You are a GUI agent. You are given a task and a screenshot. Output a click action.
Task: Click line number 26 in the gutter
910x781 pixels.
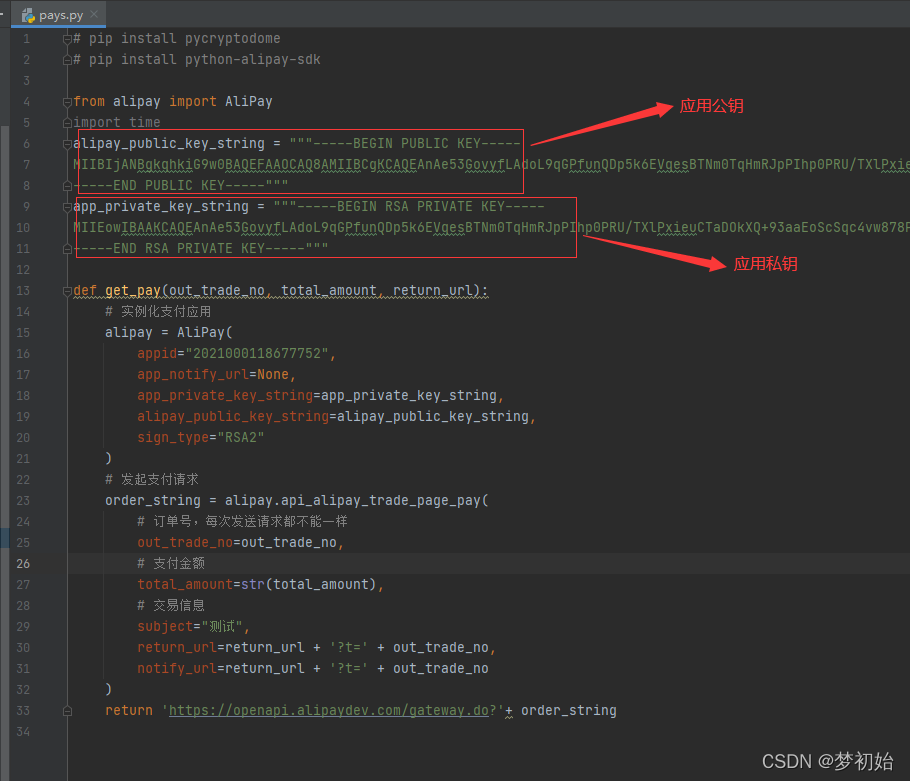23,563
